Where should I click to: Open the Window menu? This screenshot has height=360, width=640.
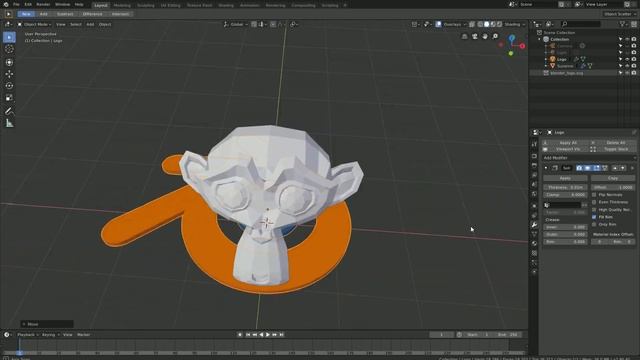tap(62, 4)
